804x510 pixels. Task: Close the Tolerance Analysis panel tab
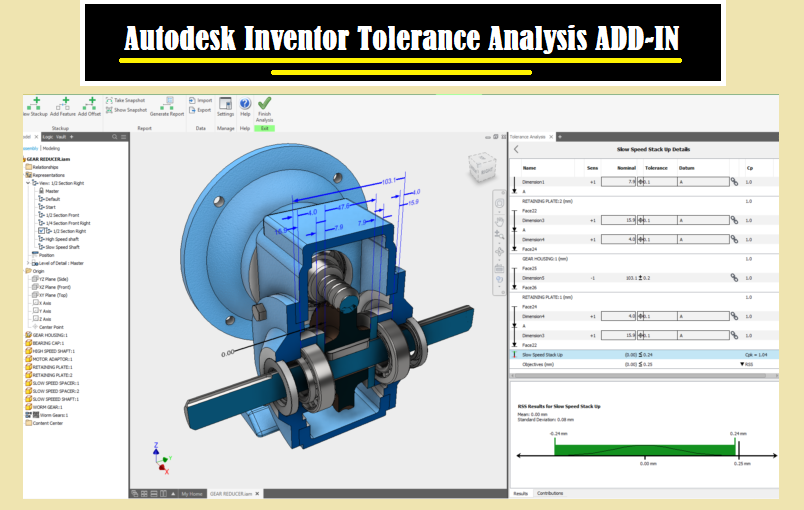(551, 137)
